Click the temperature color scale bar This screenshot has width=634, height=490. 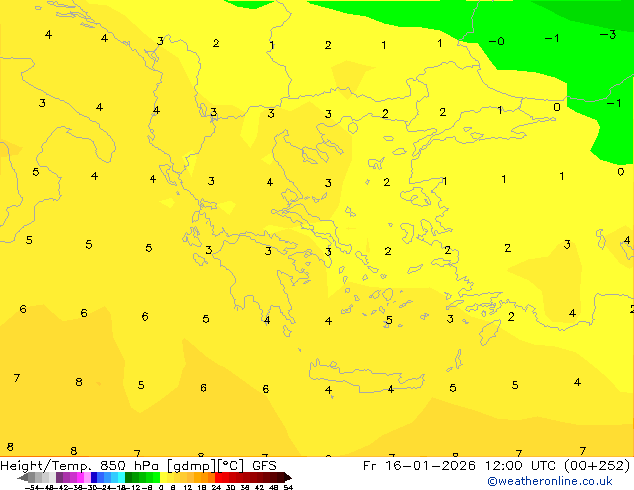point(154,477)
